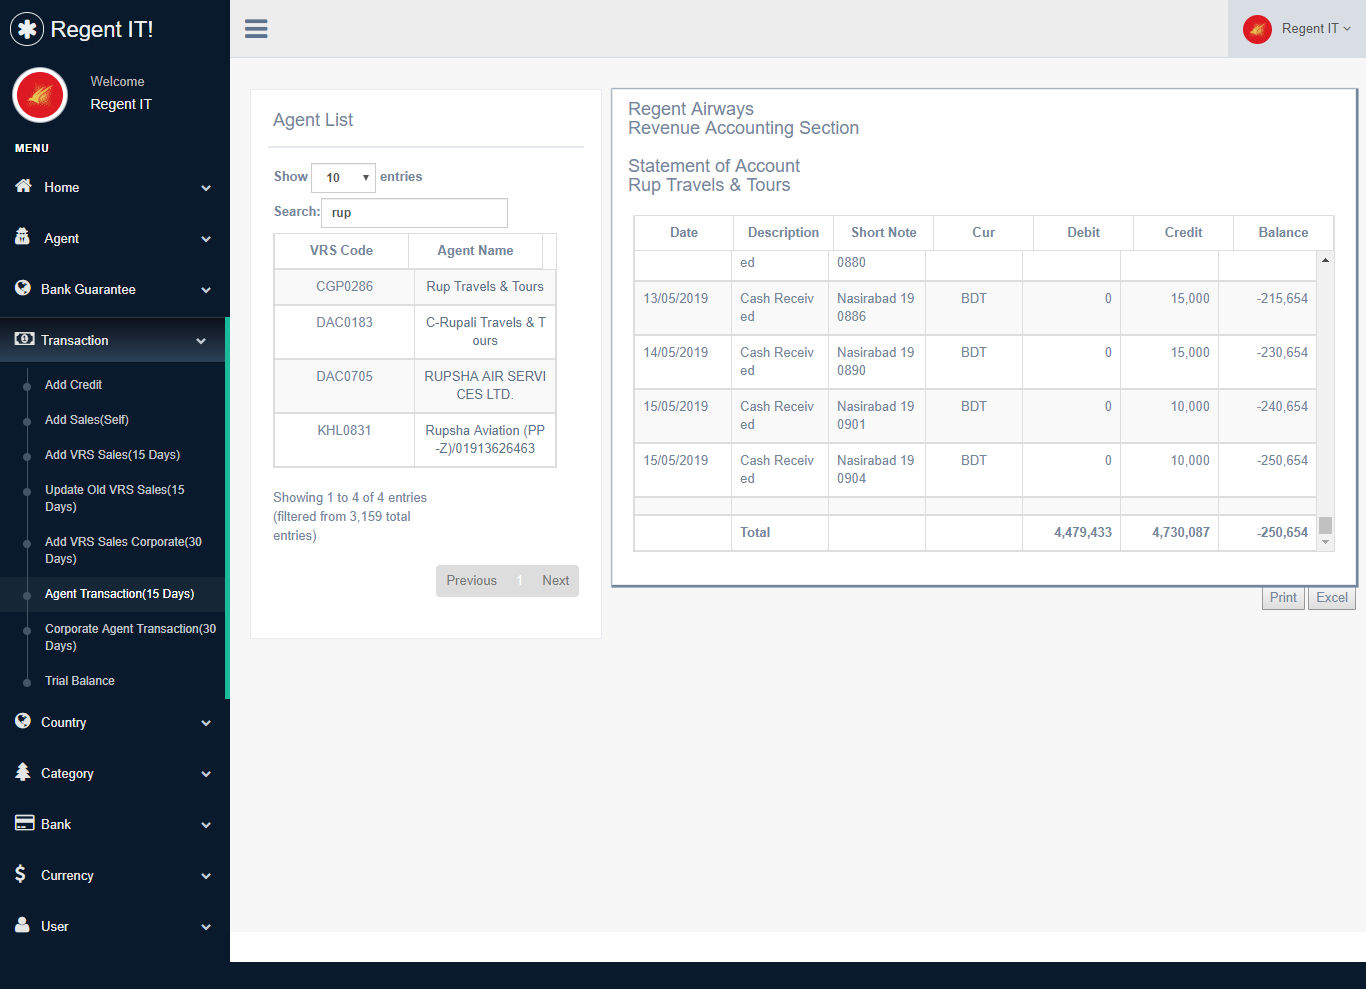1366x989 pixels.
Task: Focus the agent Search input field
Action: point(414,213)
